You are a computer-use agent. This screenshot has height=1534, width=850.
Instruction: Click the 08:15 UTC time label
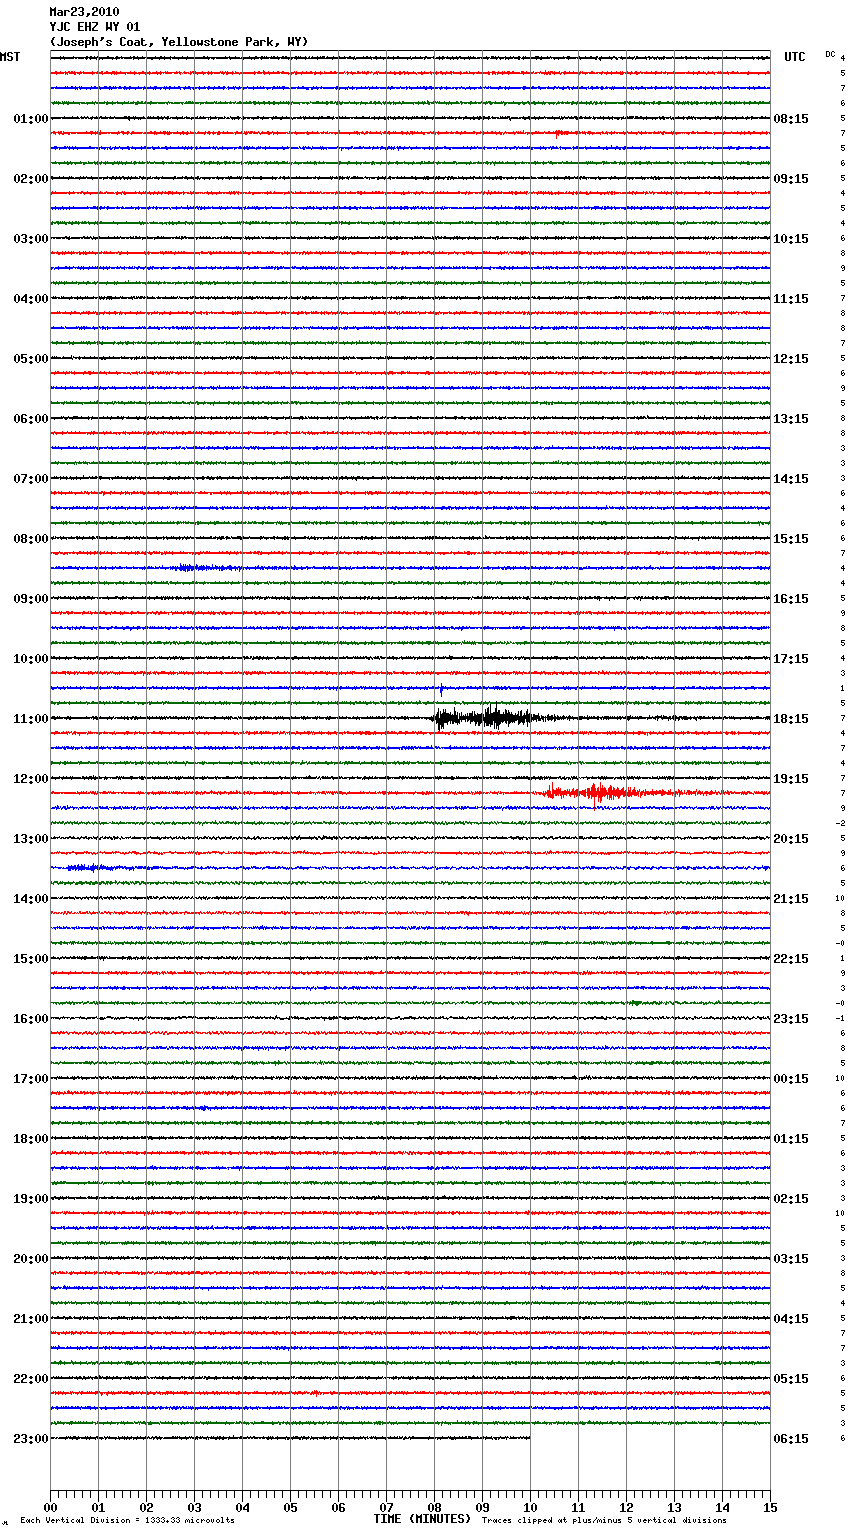(x=791, y=119)
